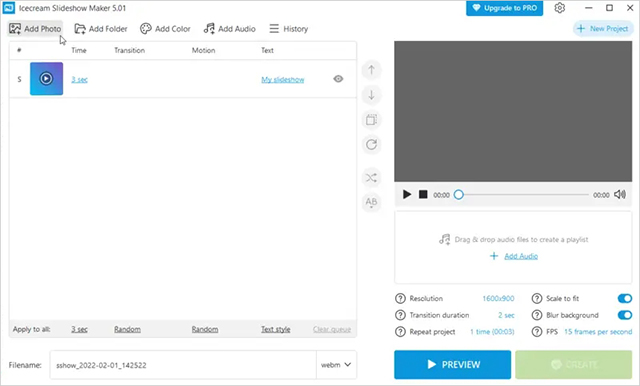Click the blue PREVIEW button
Image resolution: width=640 pixels, height=386 pixels.
[452, 364]
